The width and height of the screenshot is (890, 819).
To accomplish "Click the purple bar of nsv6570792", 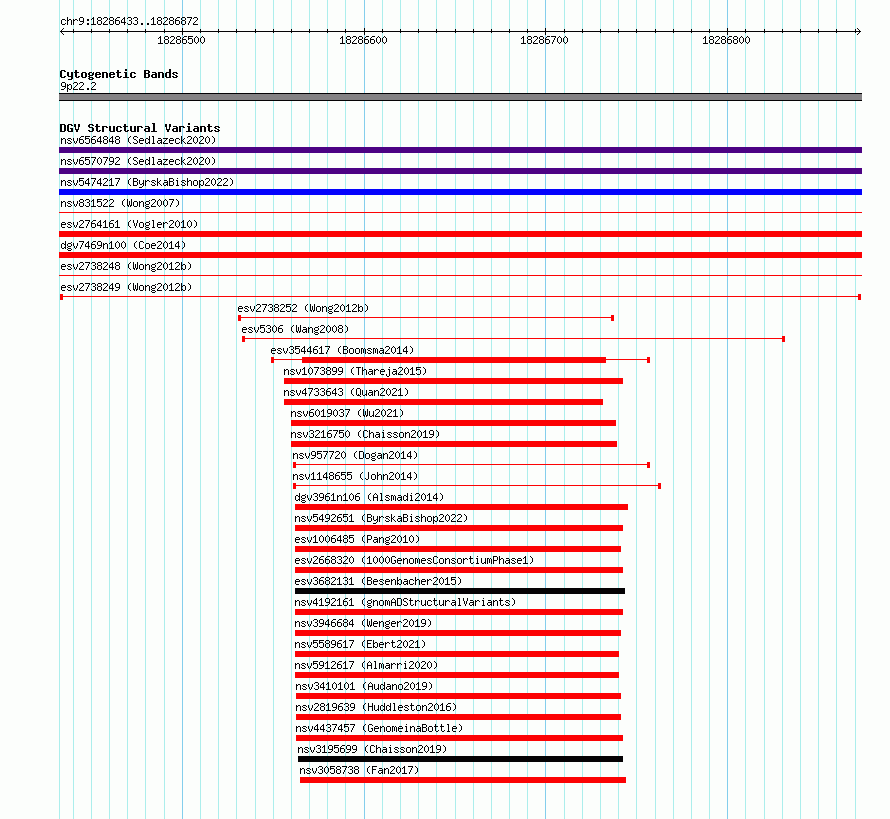I will pos(460,171).
